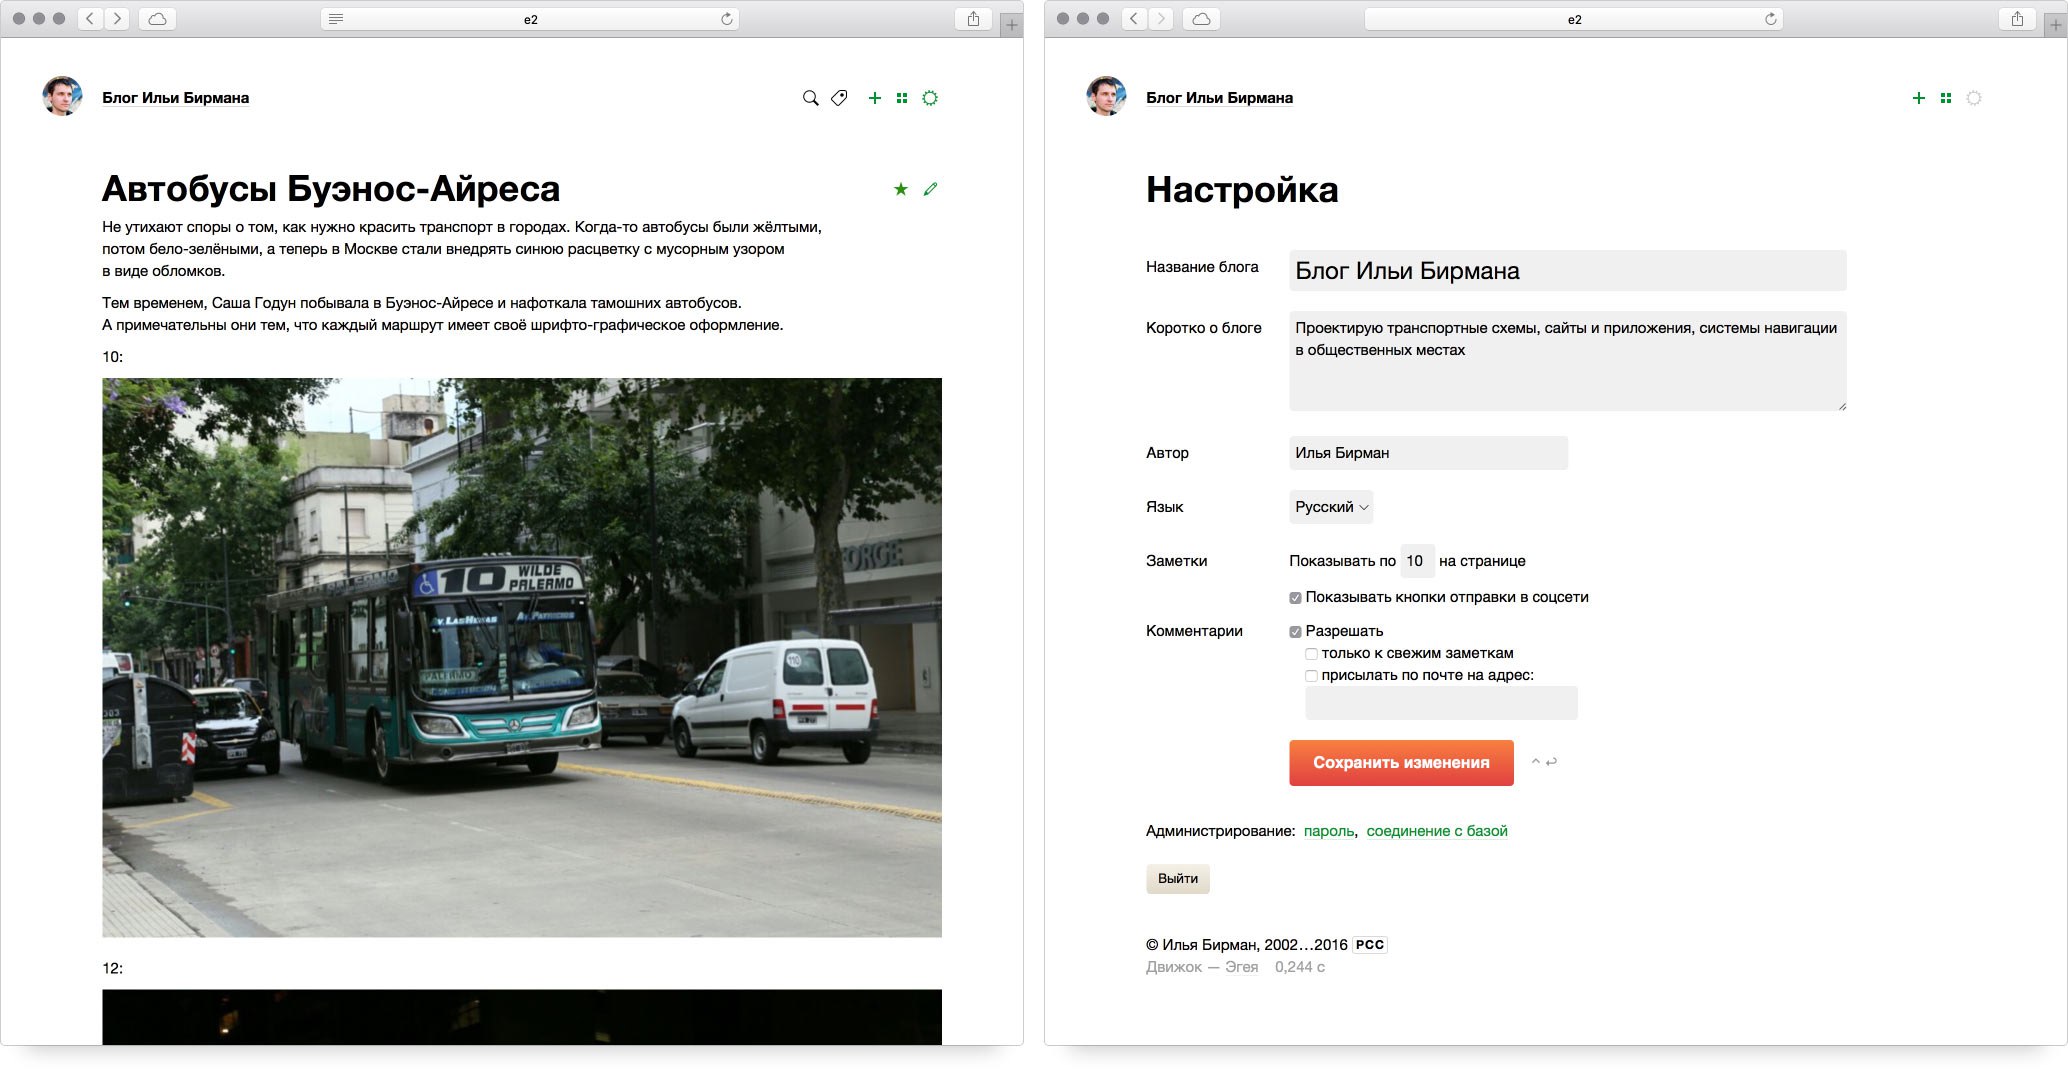Go back in left browser window
Image resolution: width=2068 pixels, height=1072 pixels.
(90, 19)
